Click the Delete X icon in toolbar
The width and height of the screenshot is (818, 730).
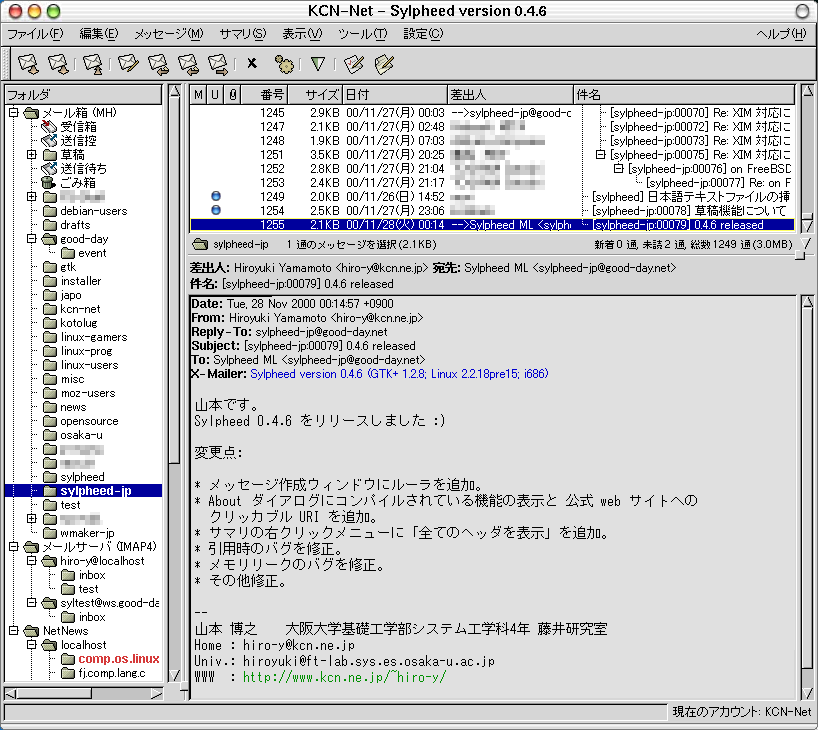252,64
